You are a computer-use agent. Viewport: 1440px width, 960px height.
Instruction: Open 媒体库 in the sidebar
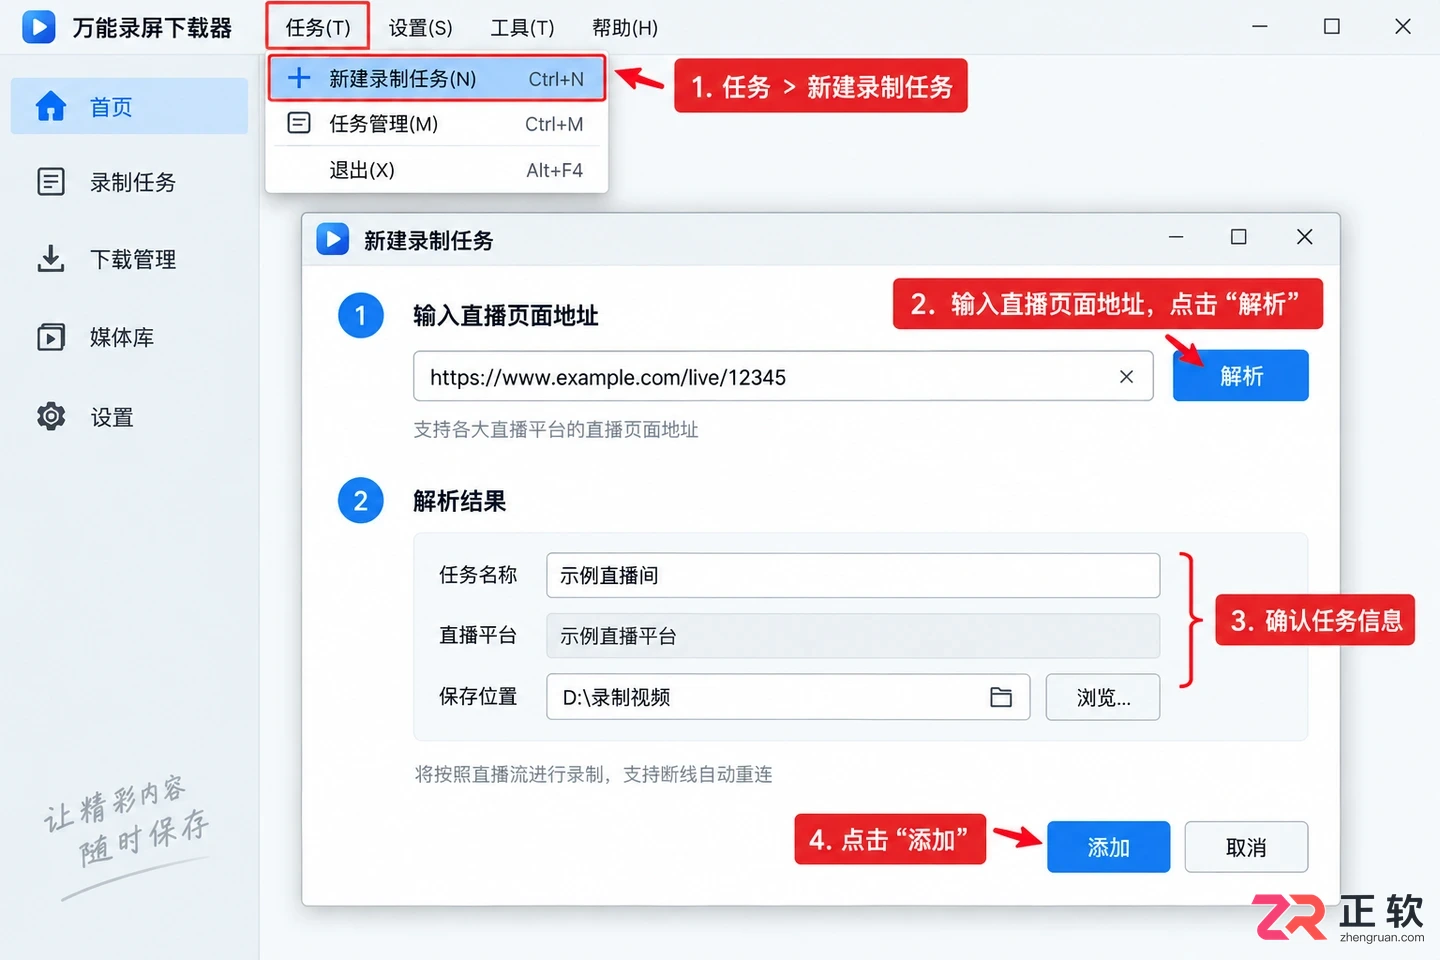(x=129, y=337)
